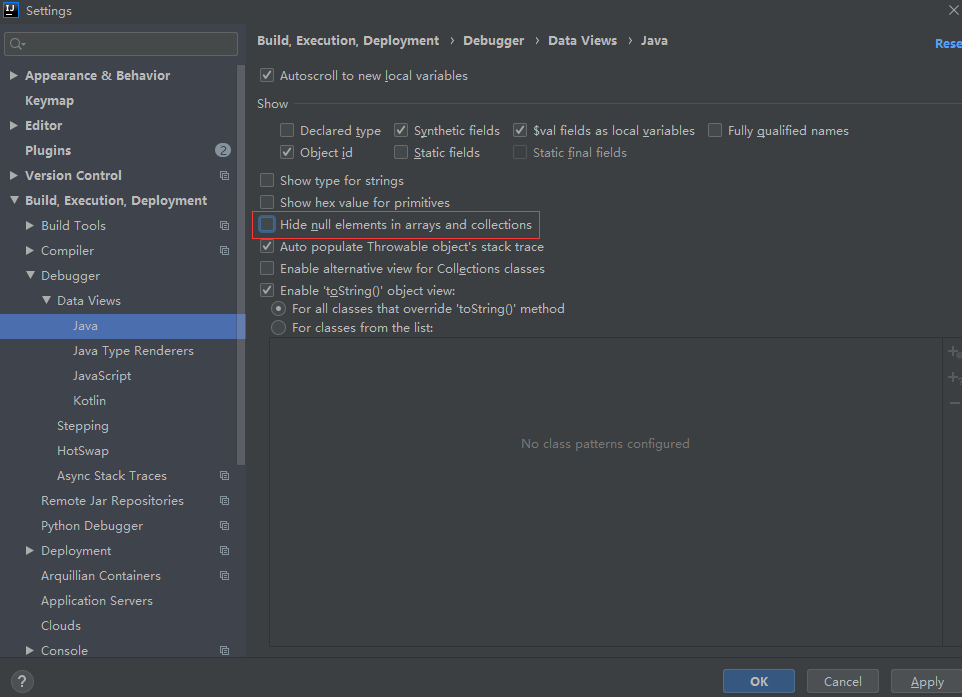
Task: Click project-level icon next to Deployment
Action: 225,551
